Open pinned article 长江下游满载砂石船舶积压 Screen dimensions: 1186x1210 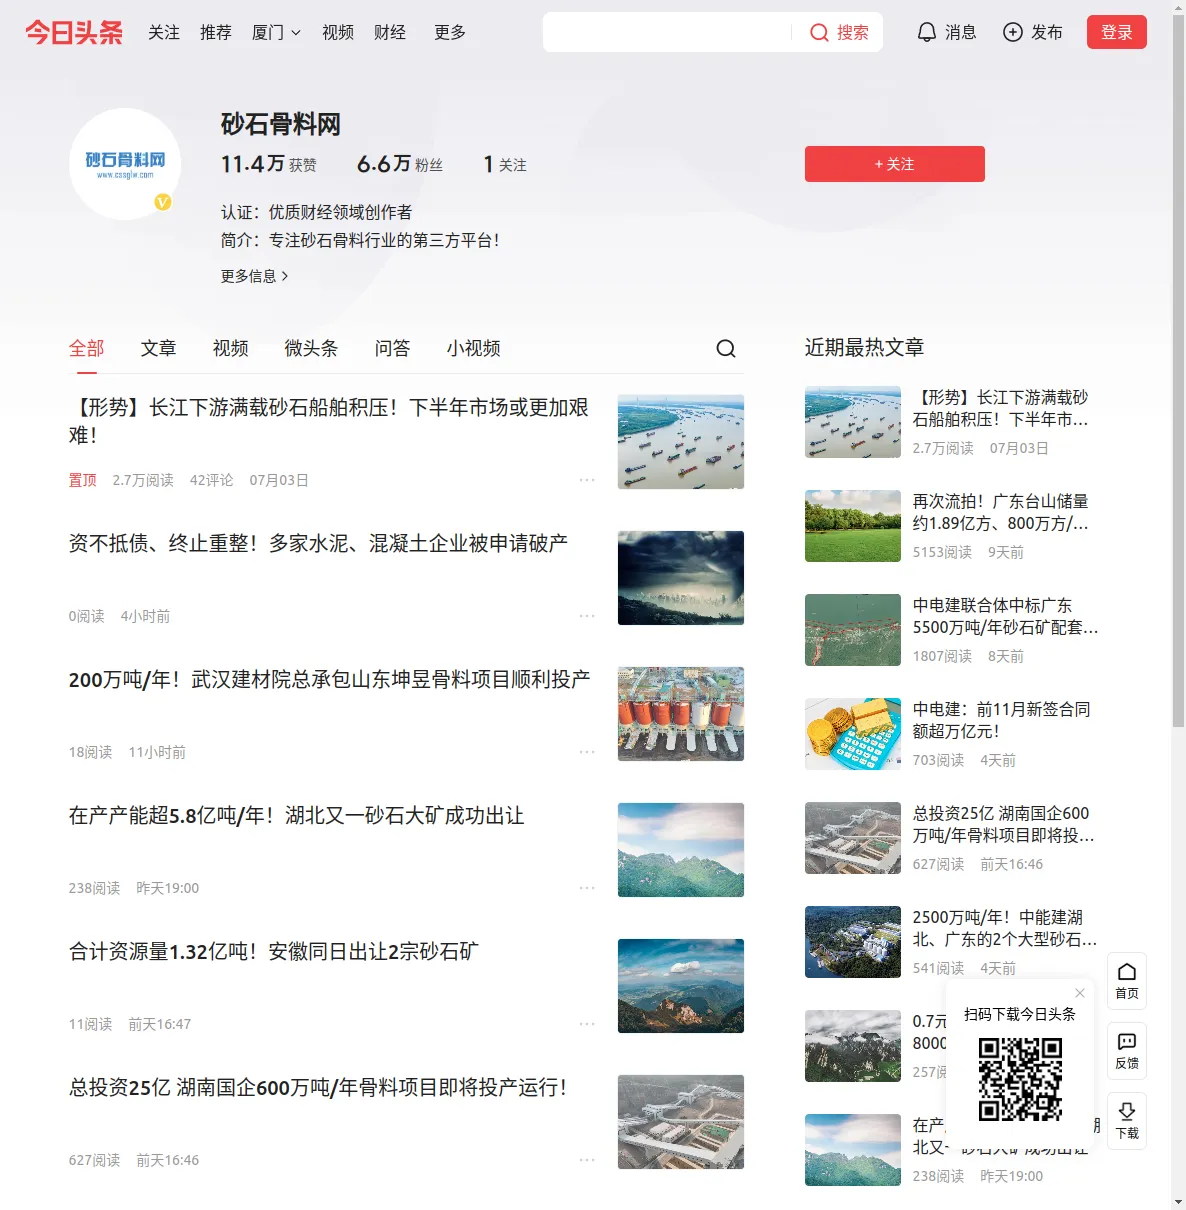[329, 421]
